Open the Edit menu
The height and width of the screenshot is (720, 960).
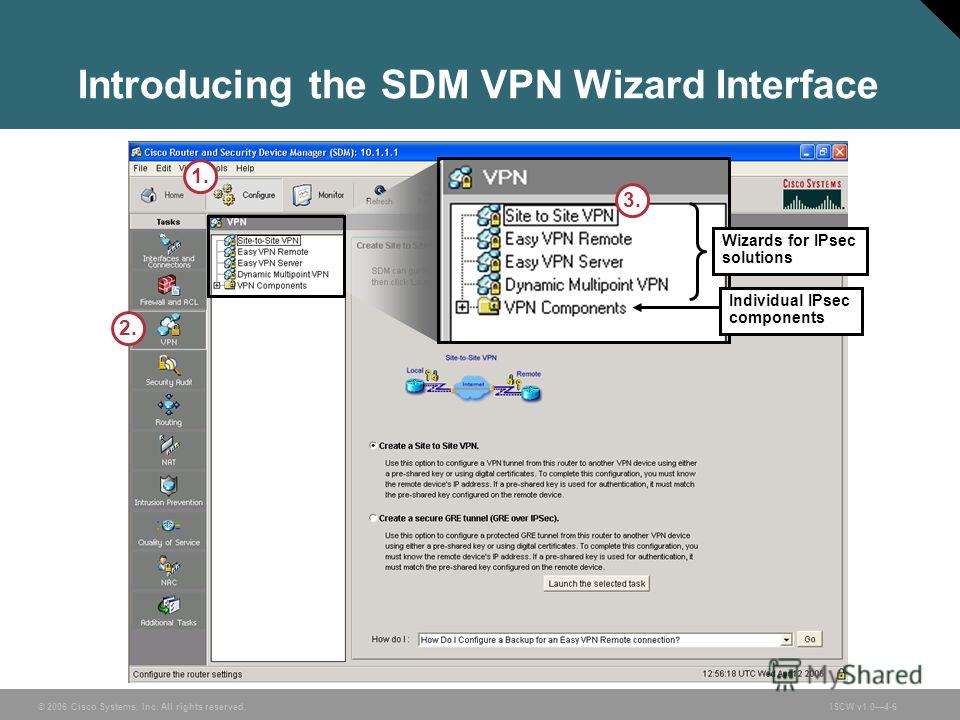coord(163,168)
